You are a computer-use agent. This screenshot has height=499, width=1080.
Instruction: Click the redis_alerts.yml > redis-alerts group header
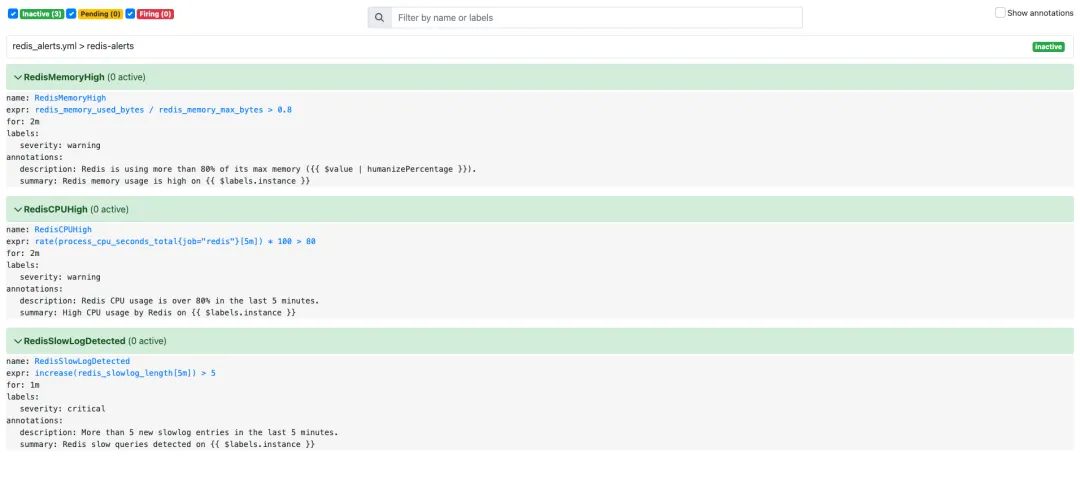[73, 46]
